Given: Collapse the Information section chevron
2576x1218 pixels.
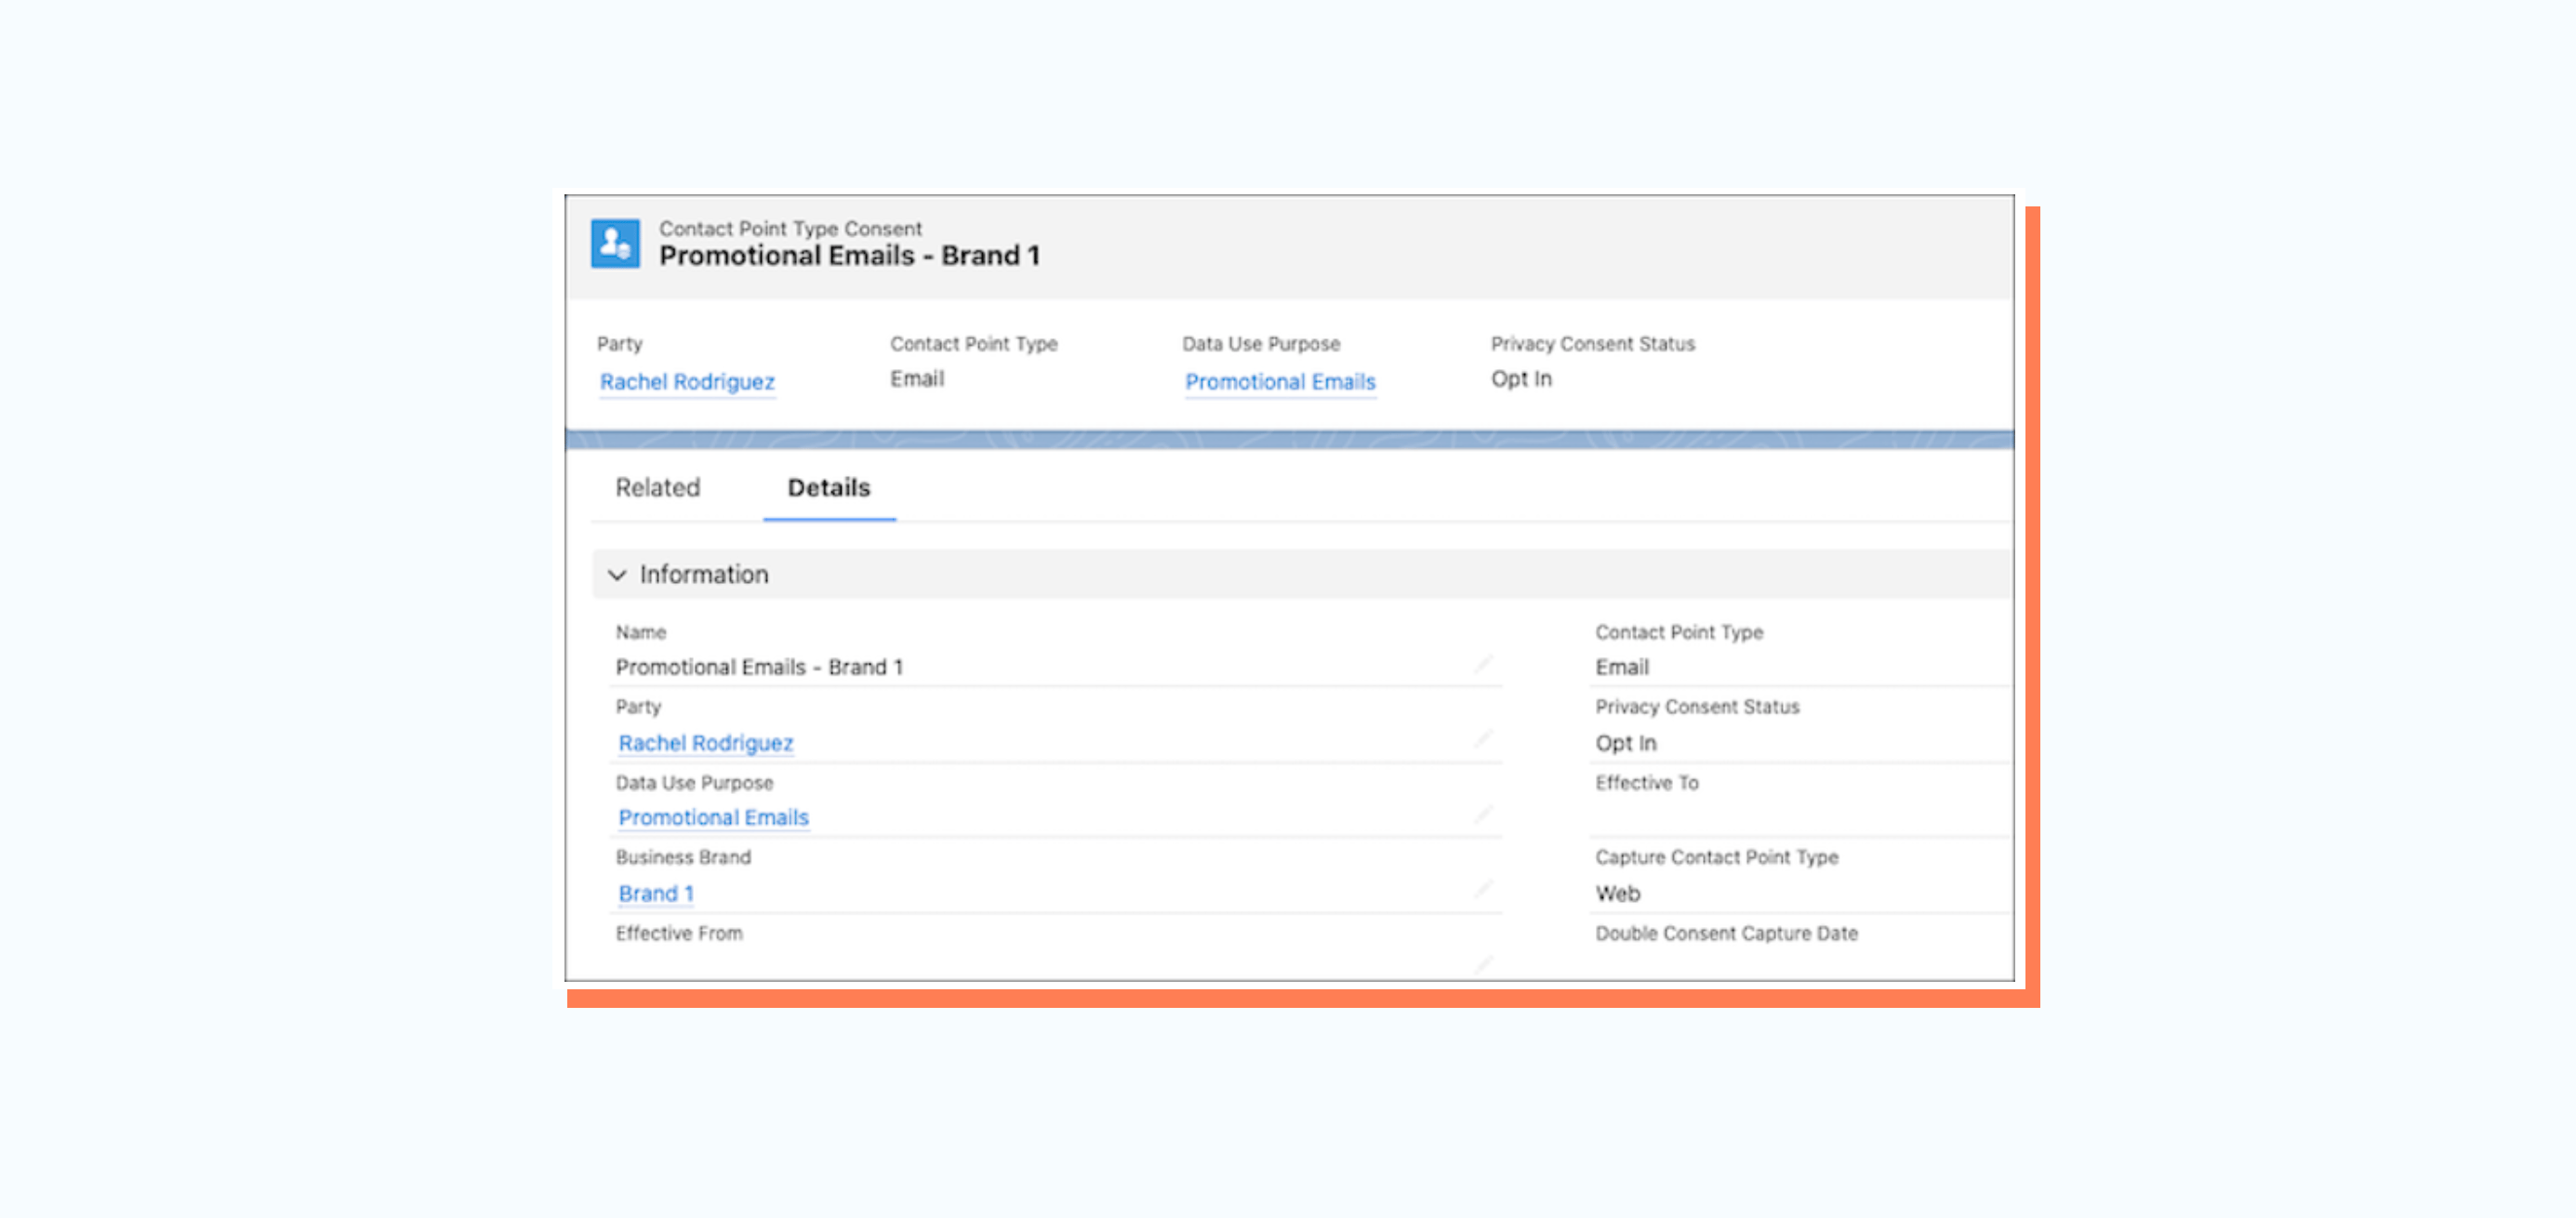Looking at the screenshot, I should click(617, 575).
